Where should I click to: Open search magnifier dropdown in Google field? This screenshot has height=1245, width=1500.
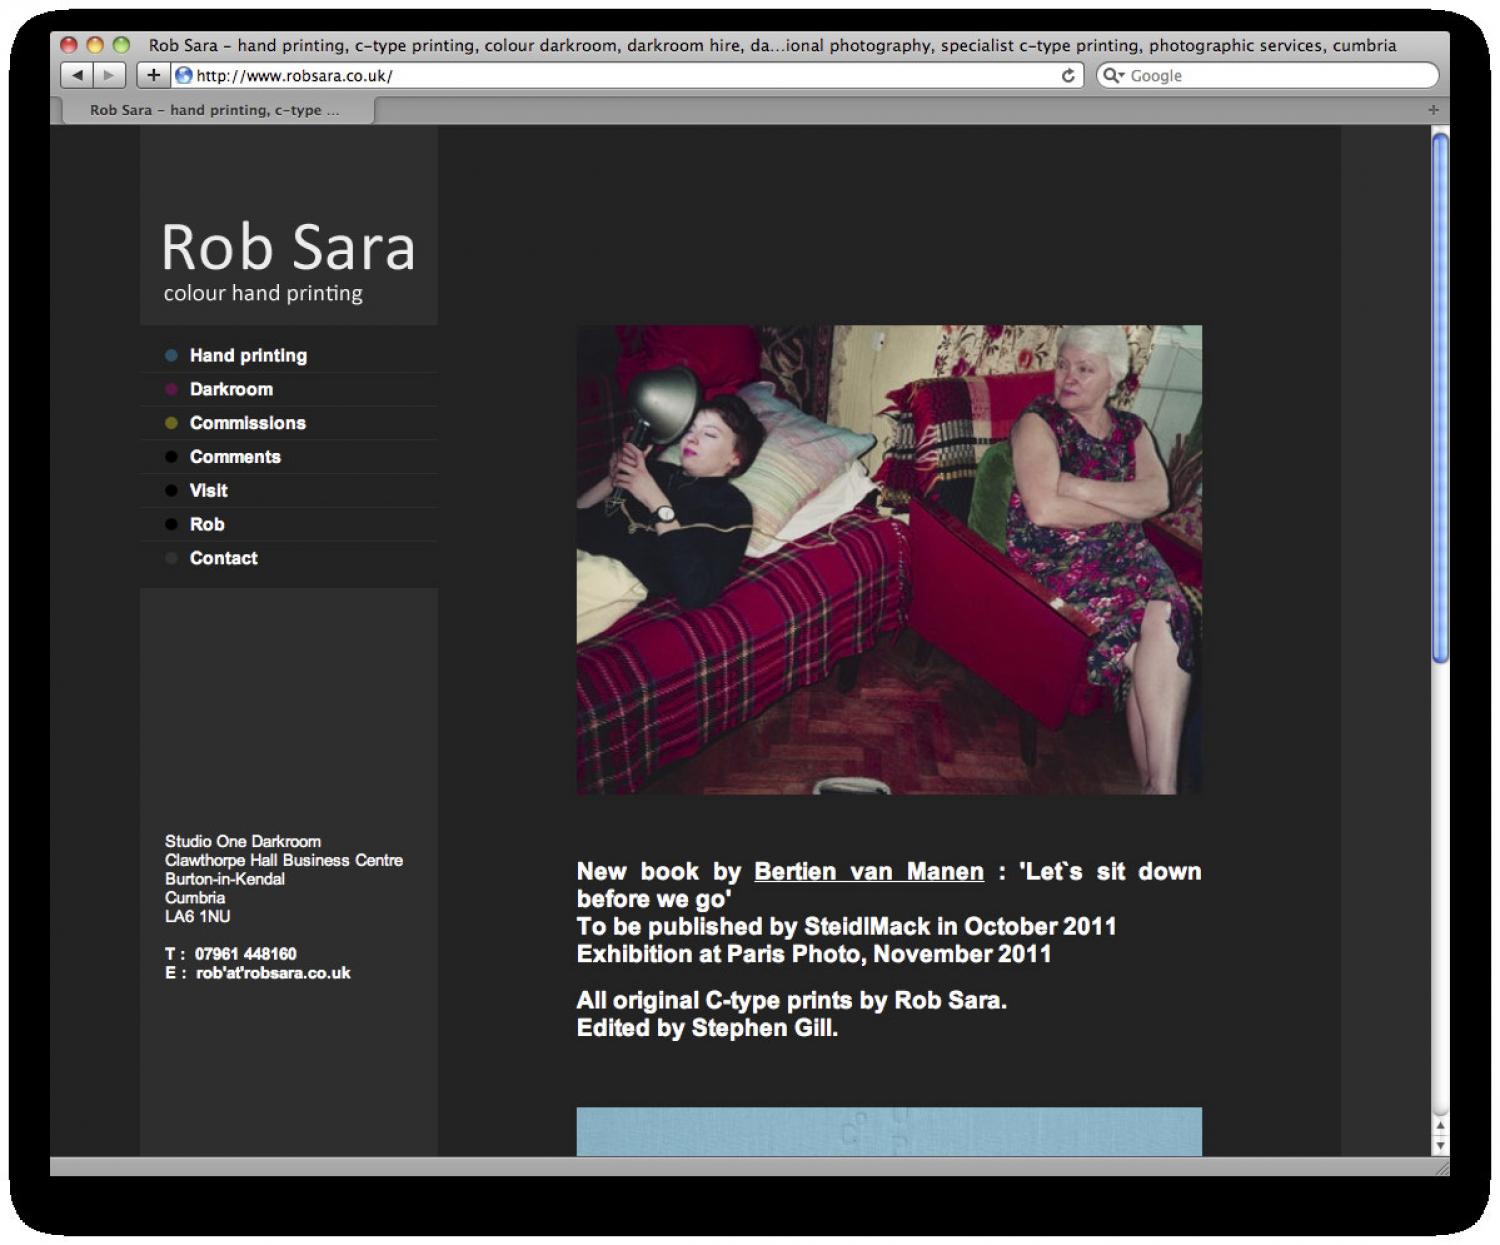pos(1113,75)
